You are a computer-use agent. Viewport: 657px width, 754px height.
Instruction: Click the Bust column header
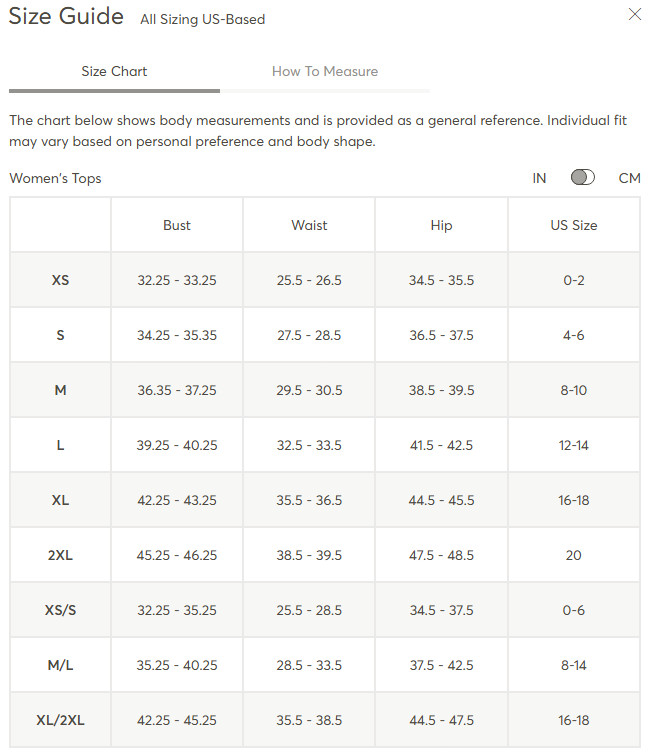pos(177,225)
